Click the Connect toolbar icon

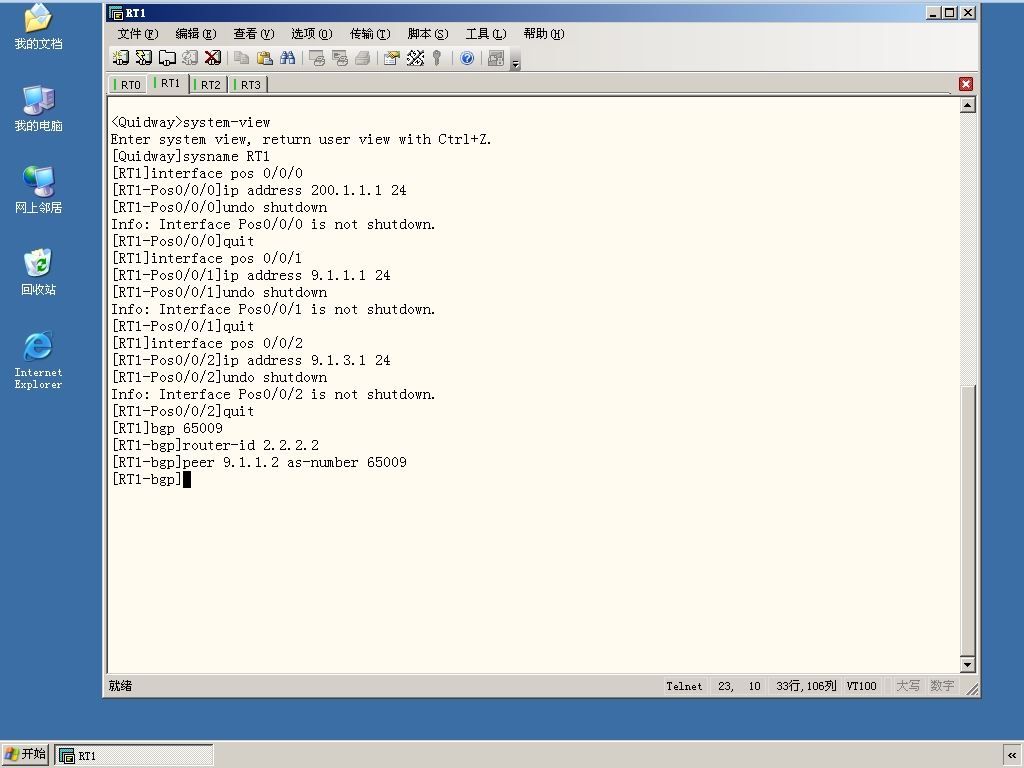click(121, 58)
